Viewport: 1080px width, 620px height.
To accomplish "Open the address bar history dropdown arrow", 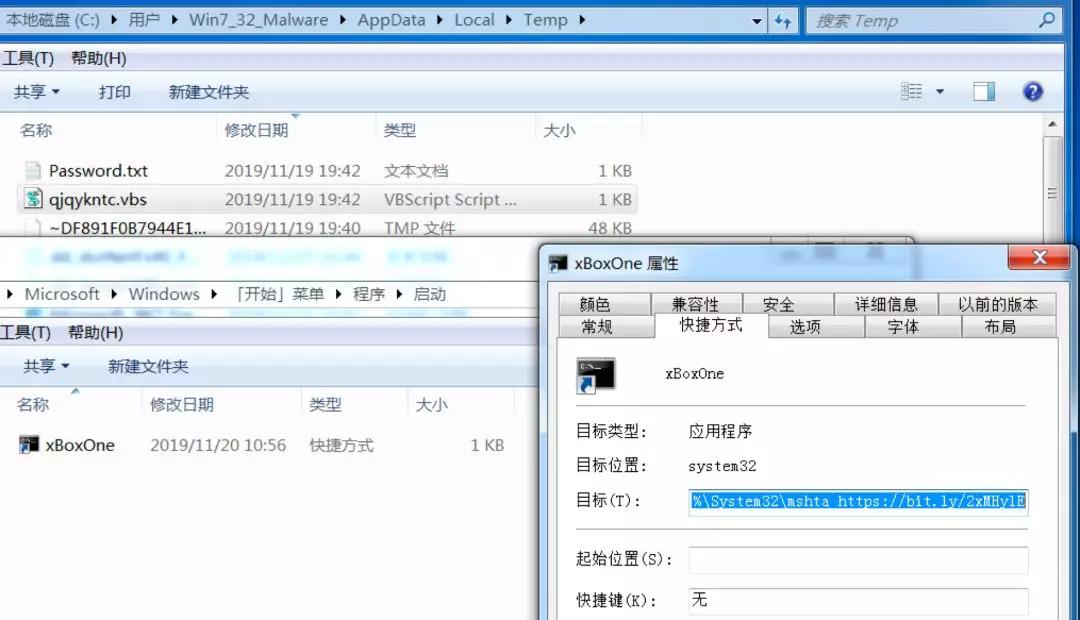I will pyautogui.click(x=758, y=19).
